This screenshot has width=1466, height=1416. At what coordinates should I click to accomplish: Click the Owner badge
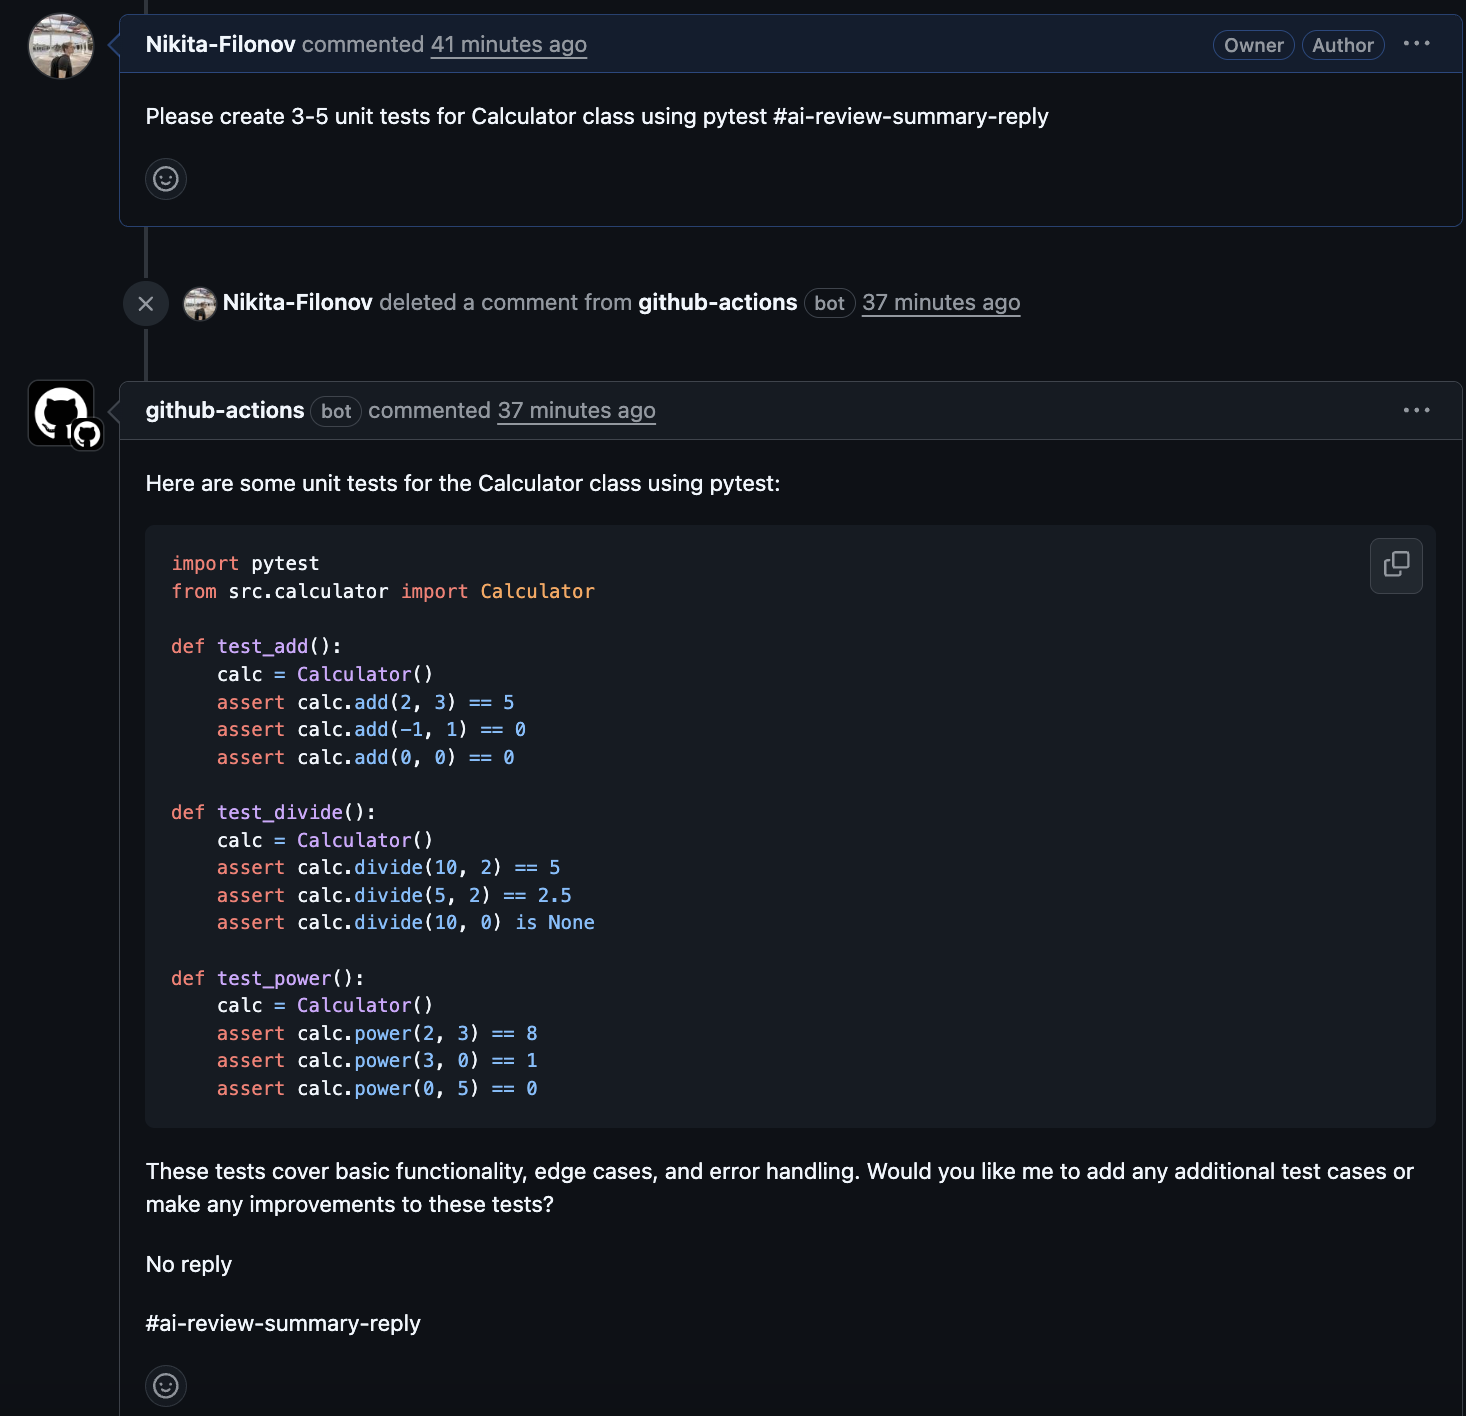point(1253,44)
